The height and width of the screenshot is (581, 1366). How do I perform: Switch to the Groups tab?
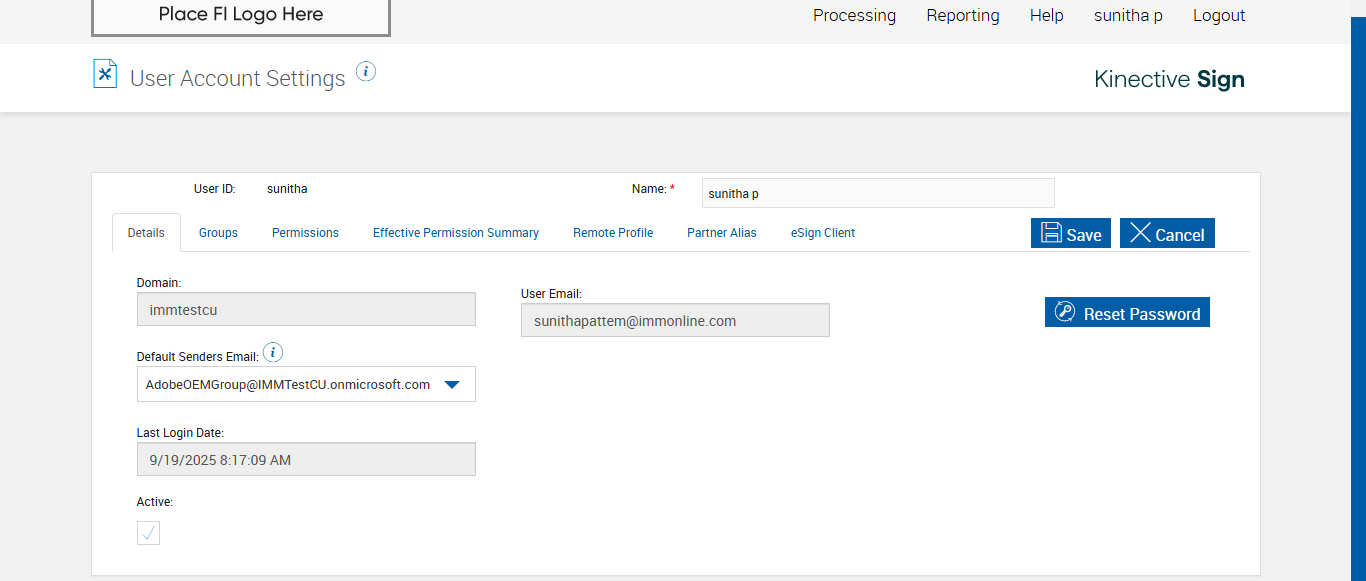[218, 233]
